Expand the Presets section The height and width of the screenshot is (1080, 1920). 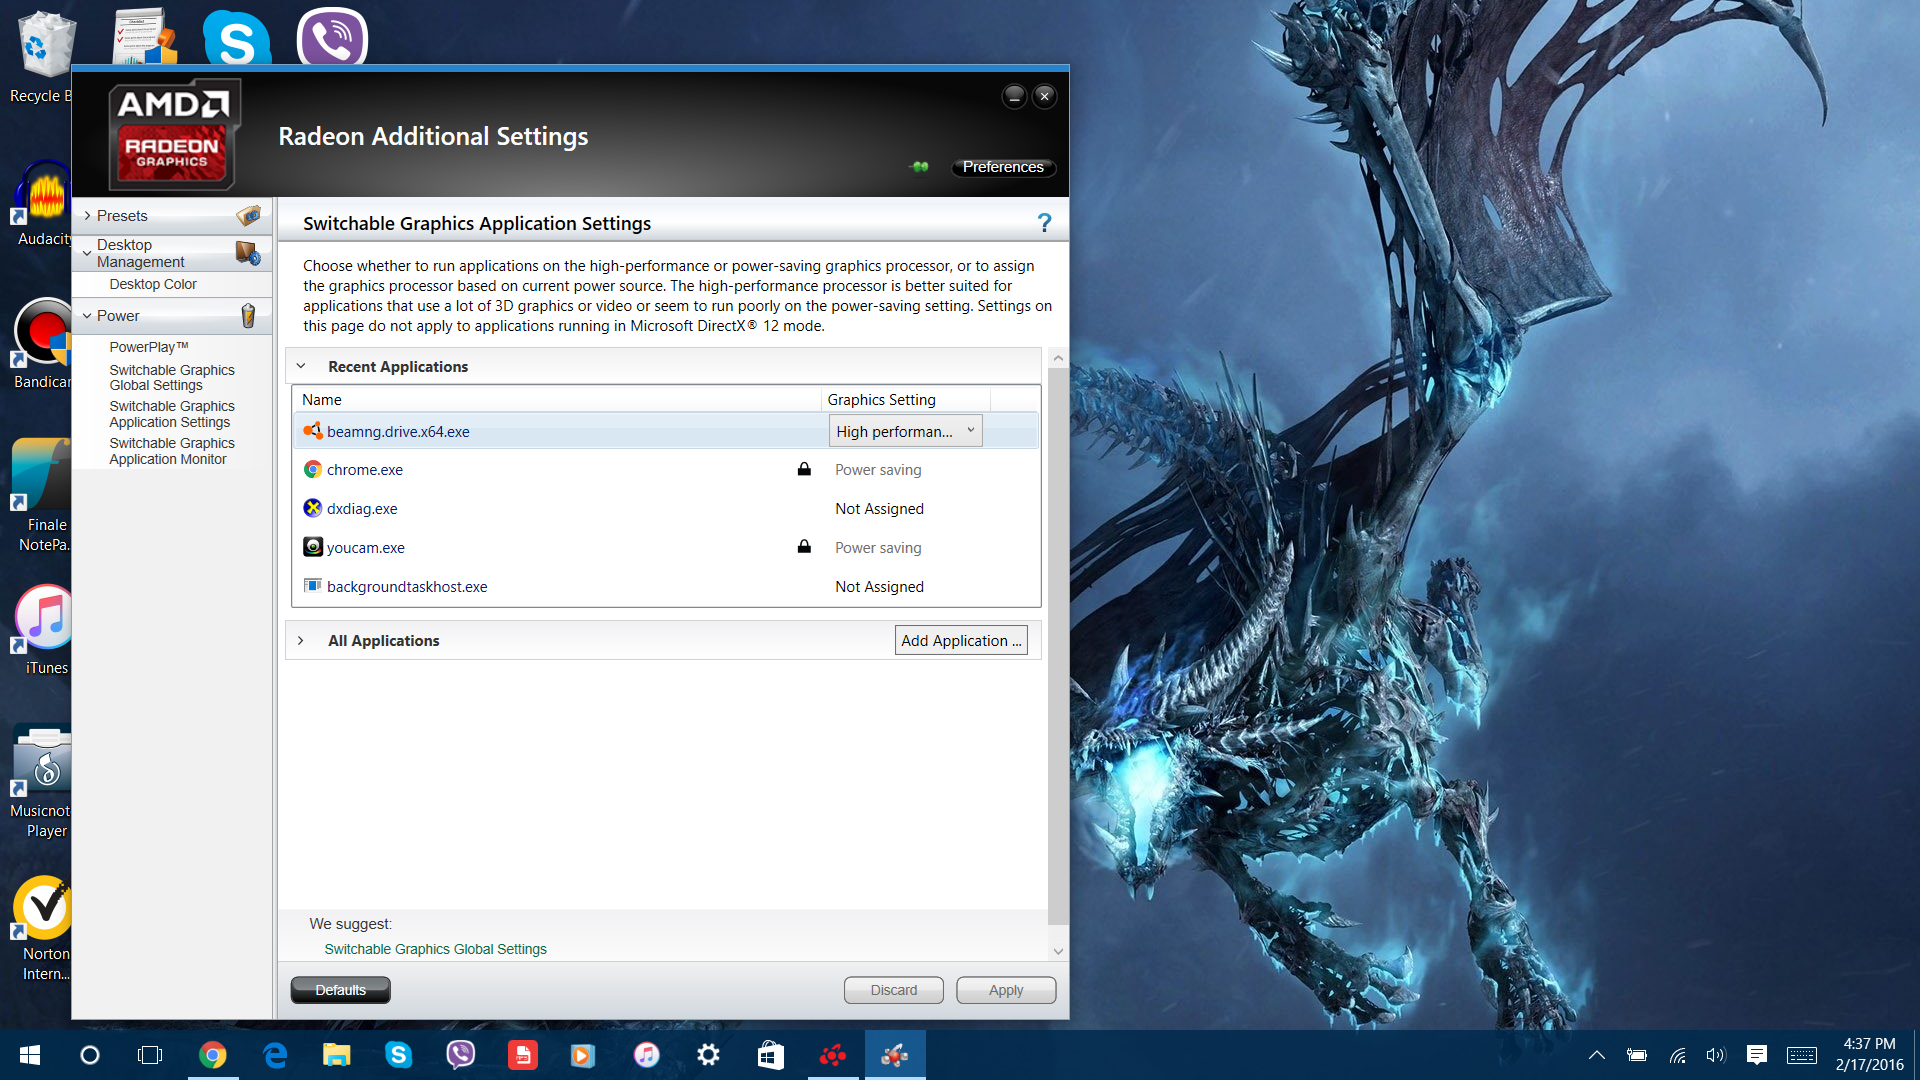point(88,216)
